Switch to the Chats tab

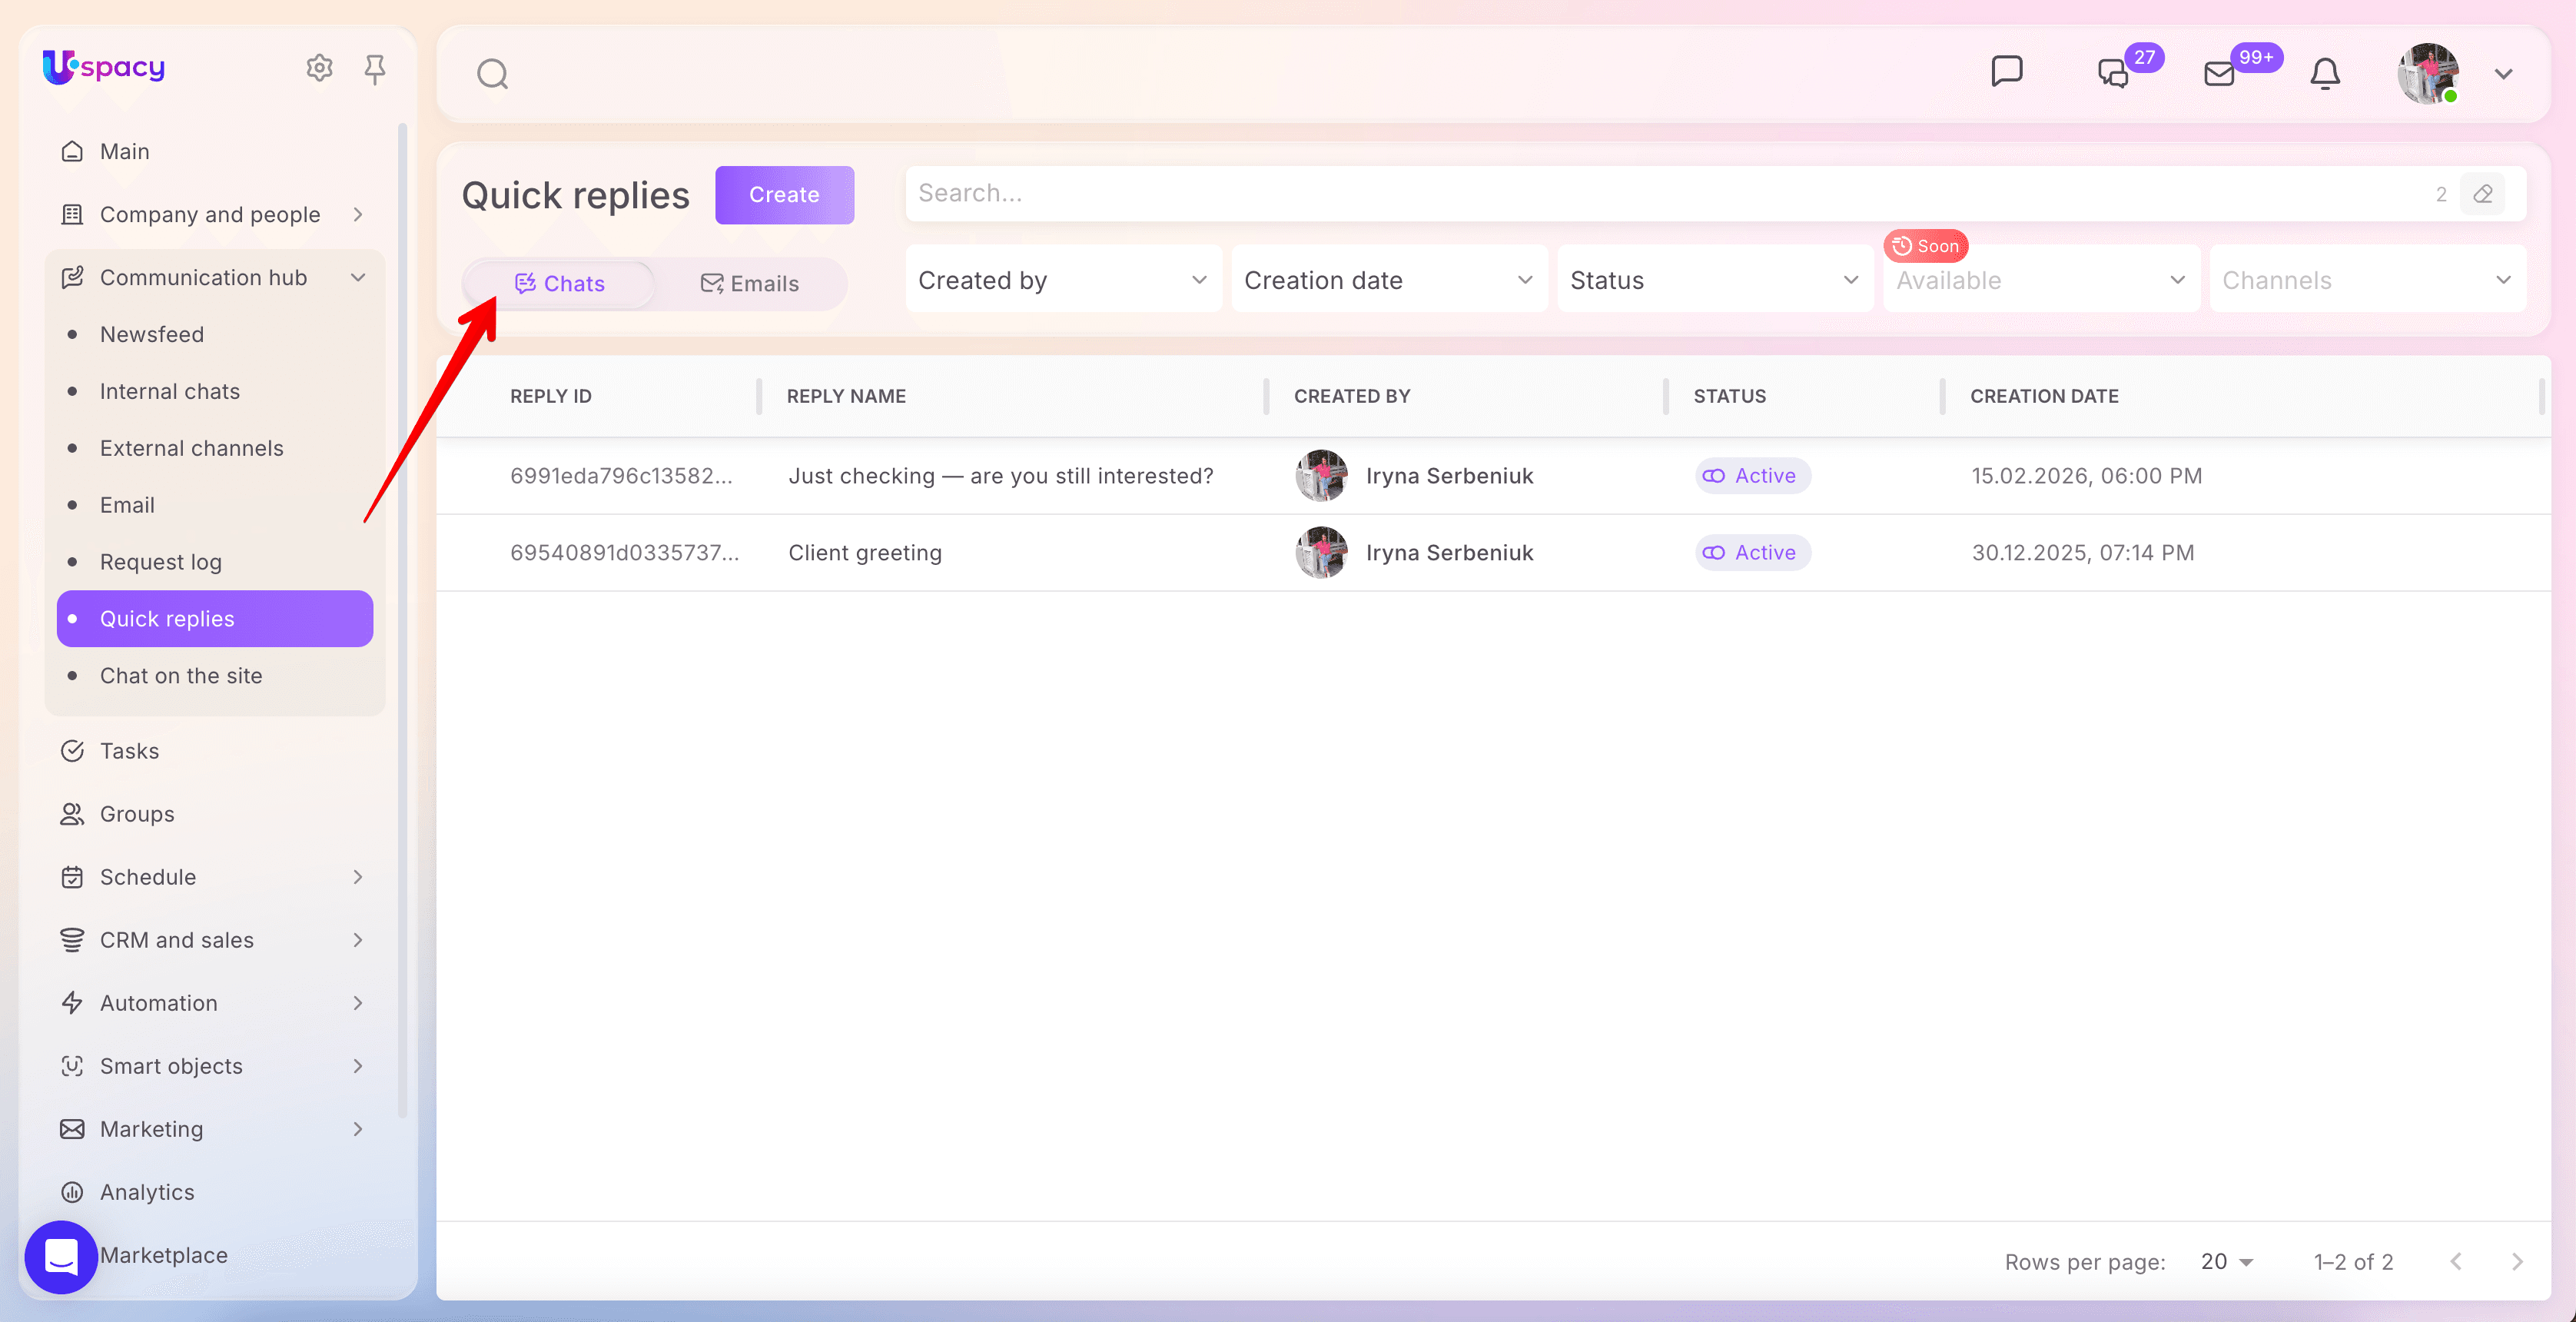point(559,284)
